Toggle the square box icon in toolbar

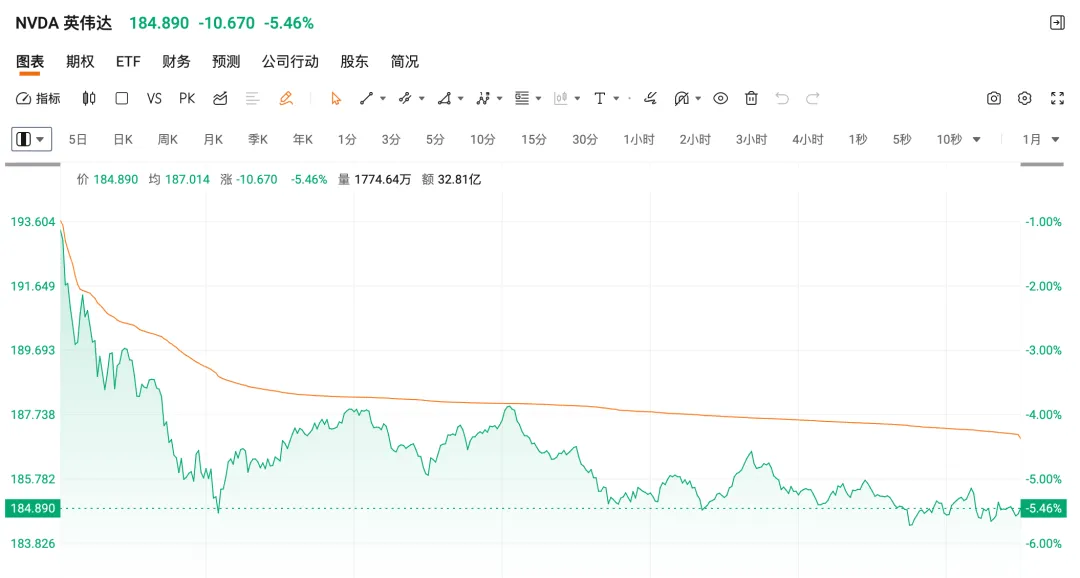[122, 98]
